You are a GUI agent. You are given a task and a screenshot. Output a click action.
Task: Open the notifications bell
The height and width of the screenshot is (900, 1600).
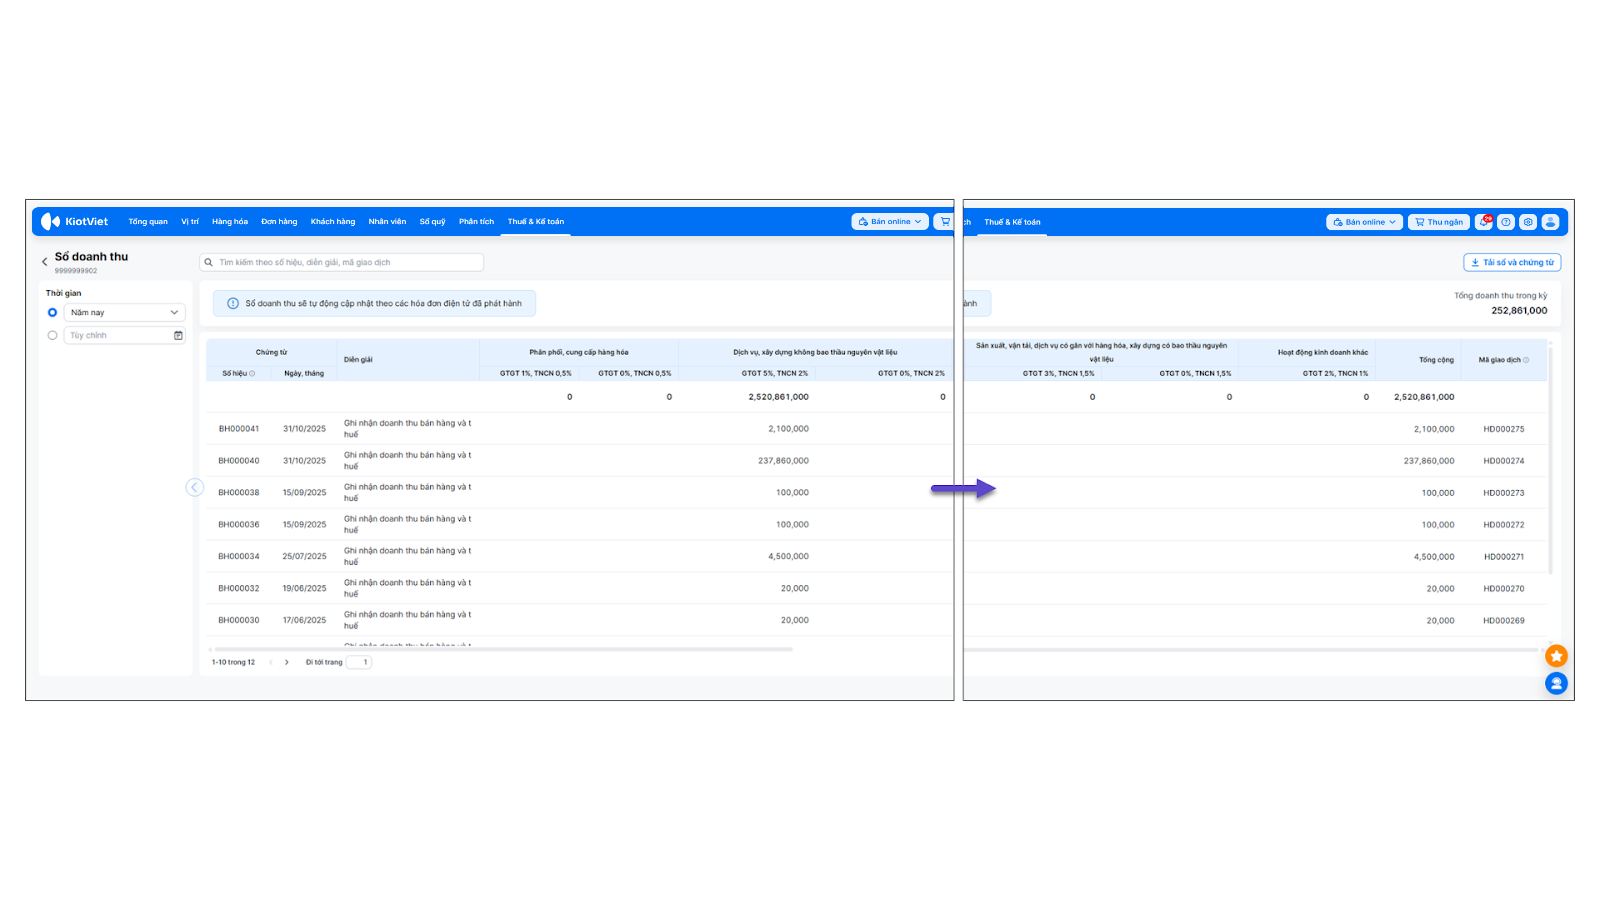click(1484, 222)
